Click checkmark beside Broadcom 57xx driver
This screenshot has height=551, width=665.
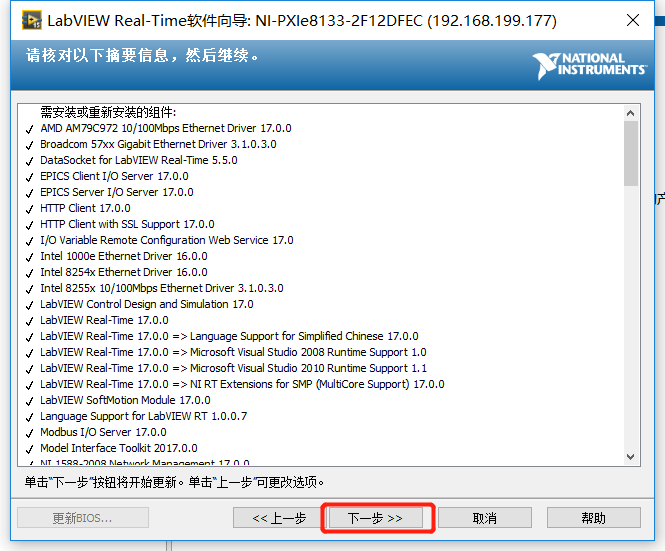(x=29, y=145)
